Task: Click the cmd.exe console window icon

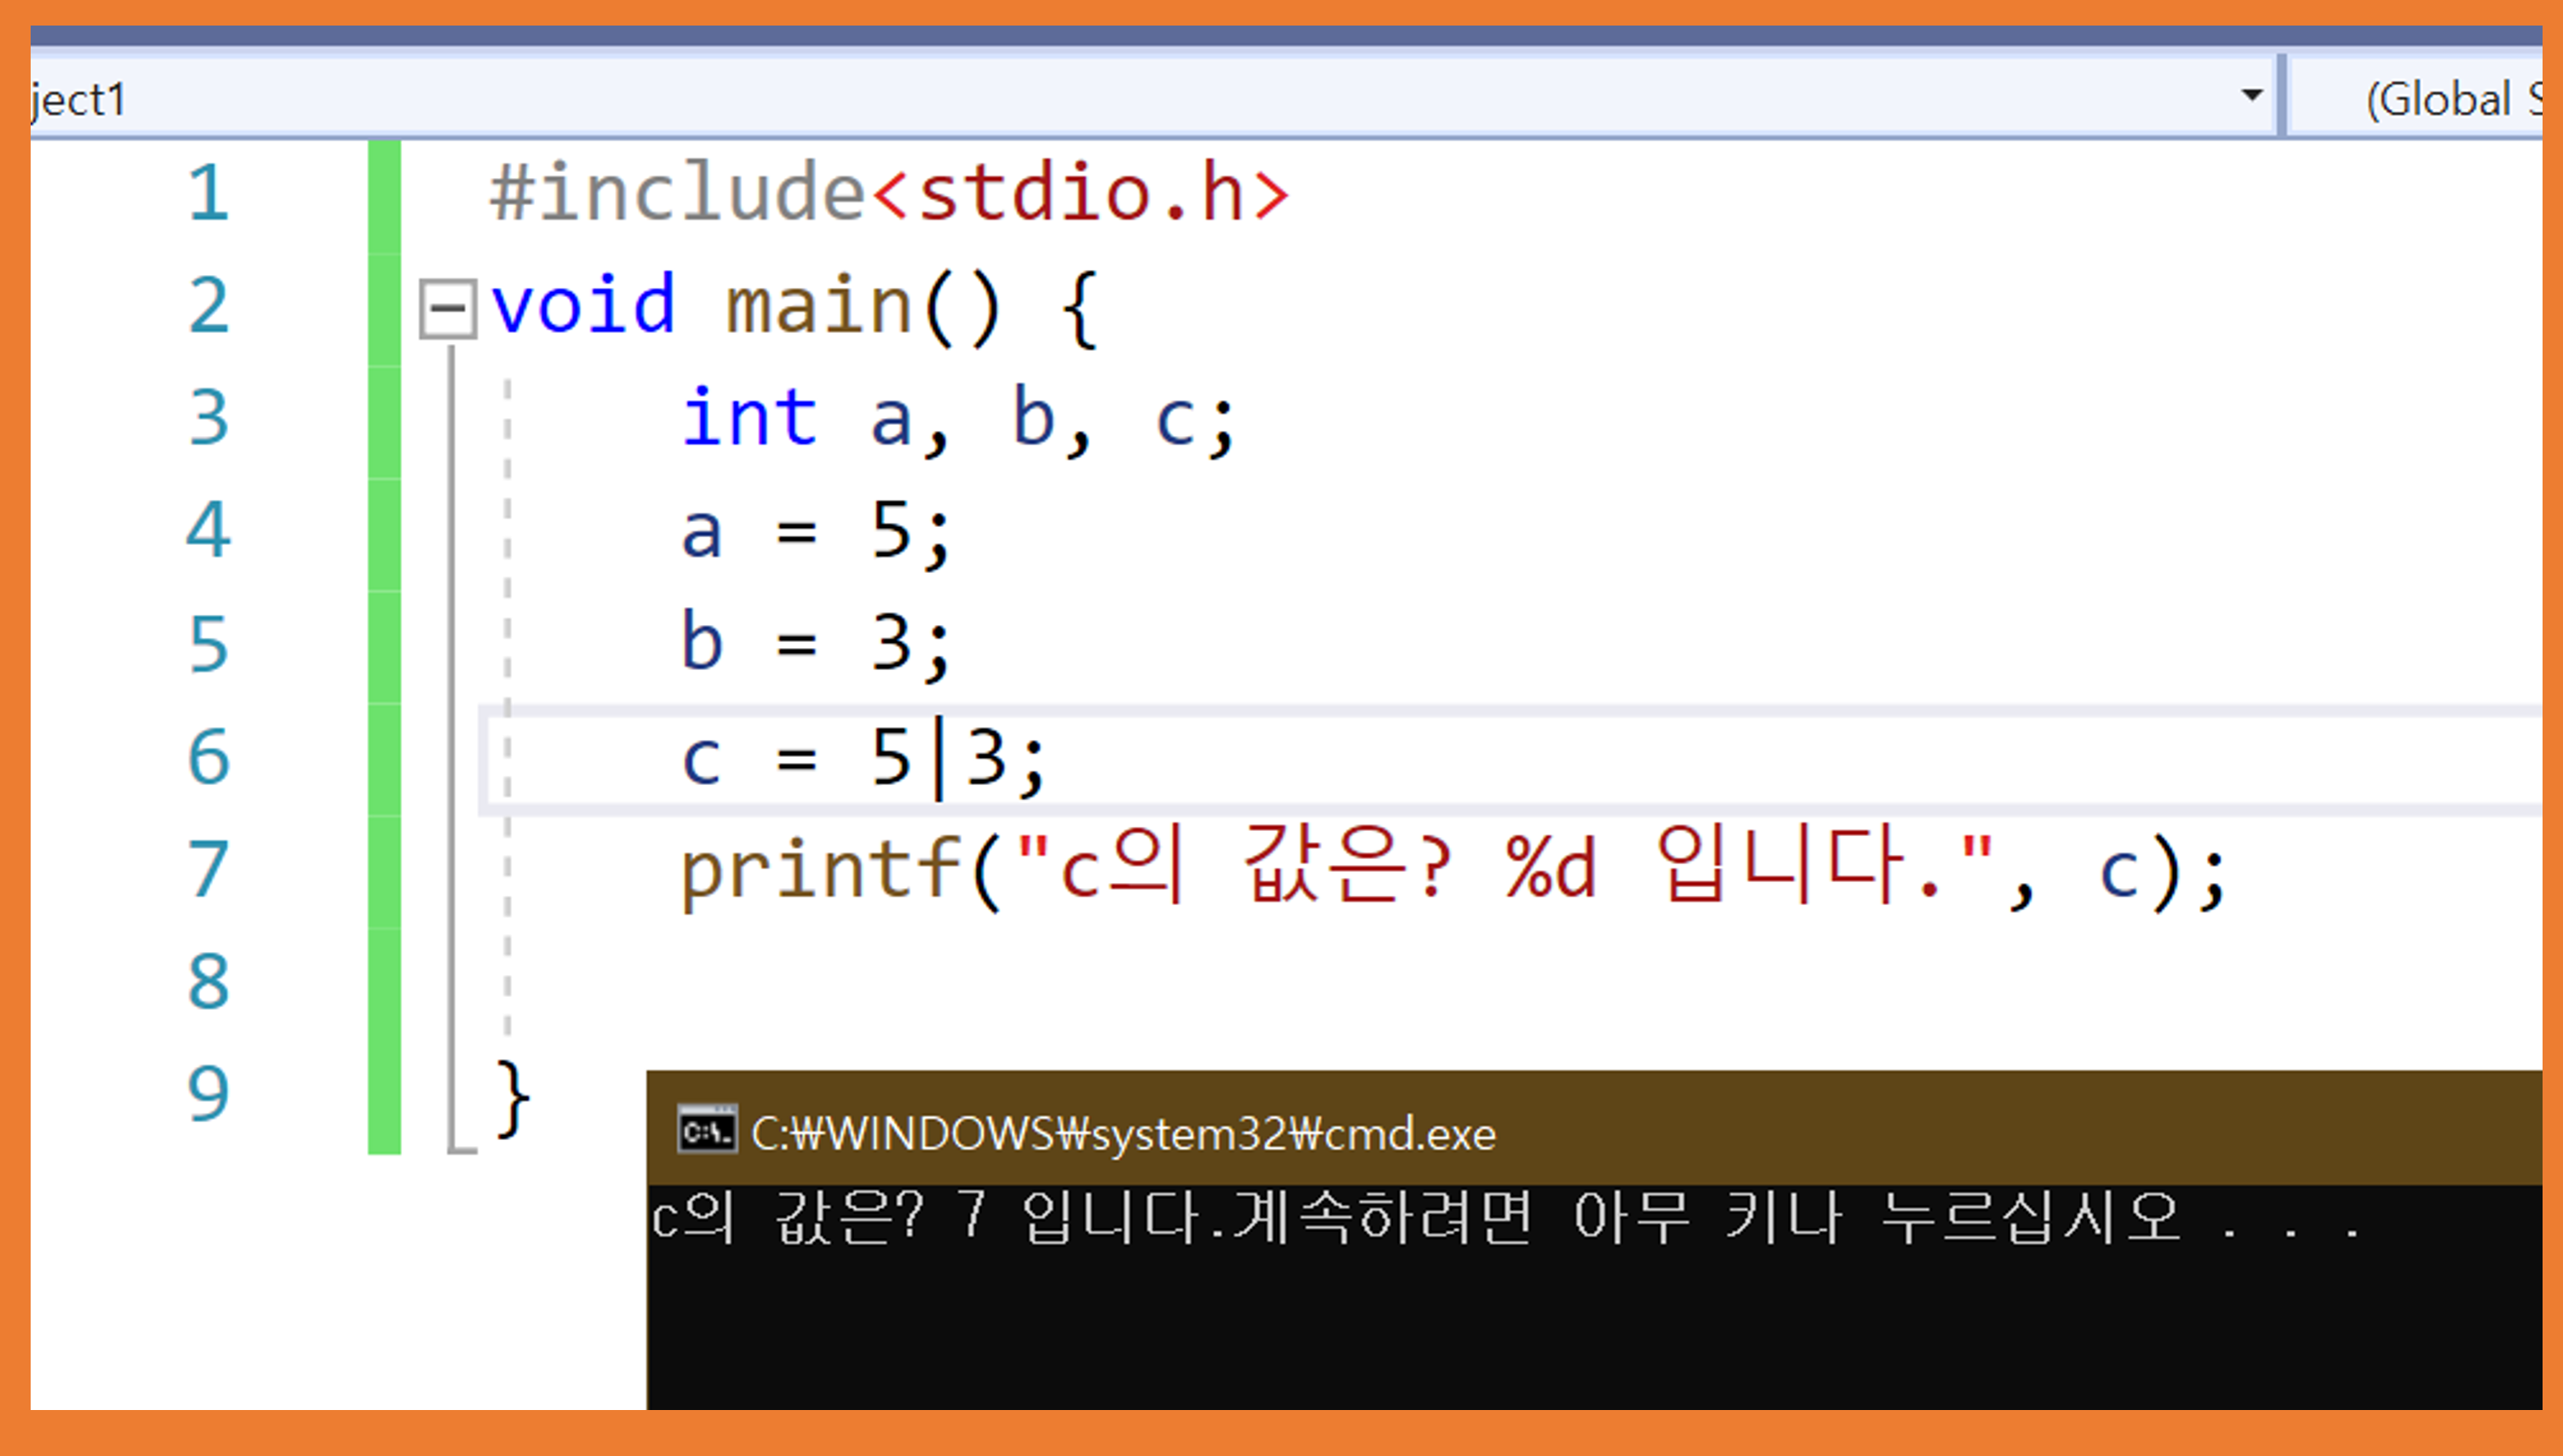Action: point(707,1130)
